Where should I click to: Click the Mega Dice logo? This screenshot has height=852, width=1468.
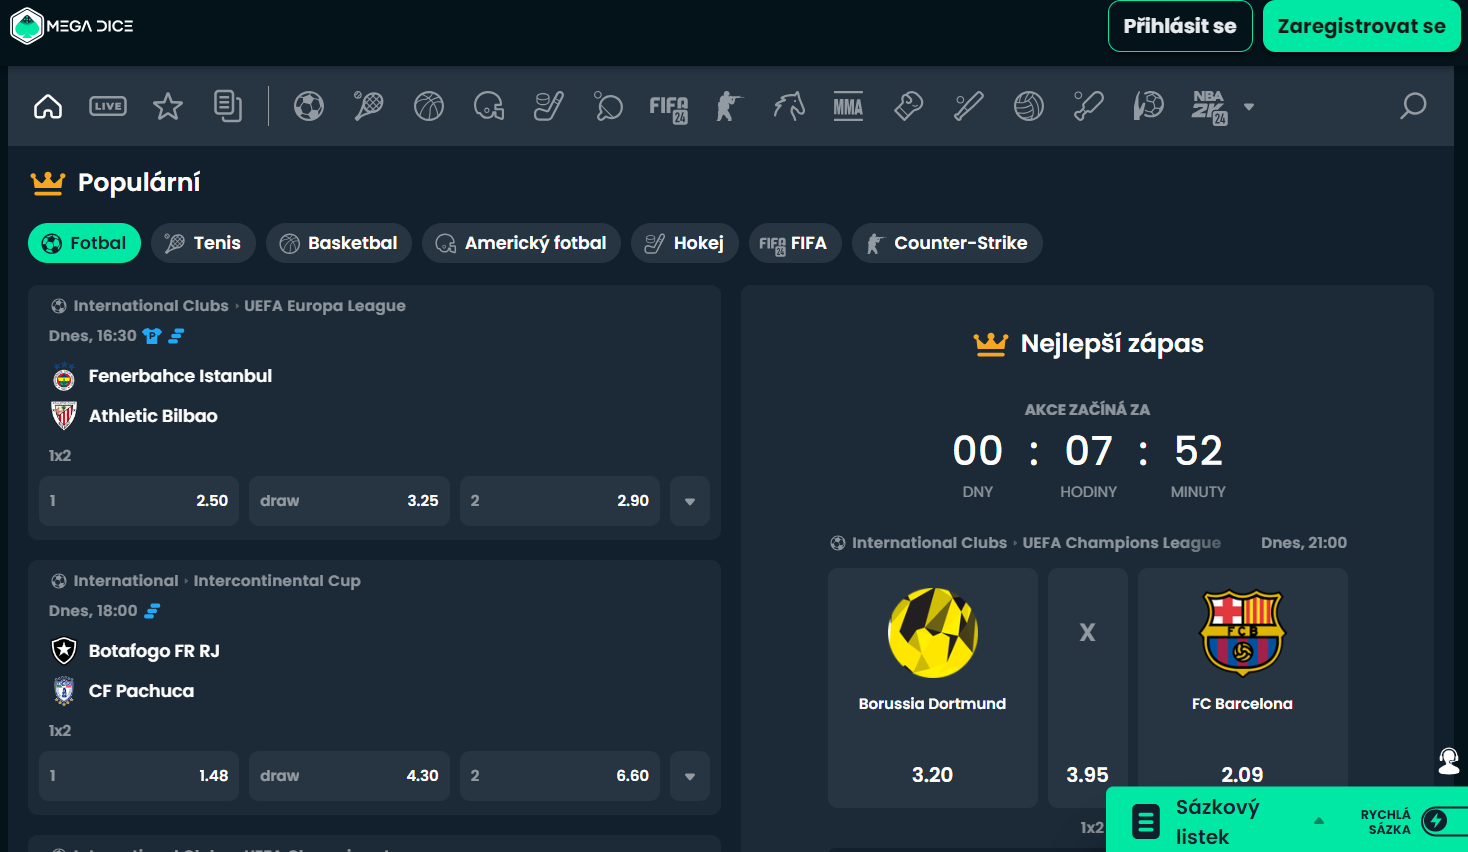(72, 26)
